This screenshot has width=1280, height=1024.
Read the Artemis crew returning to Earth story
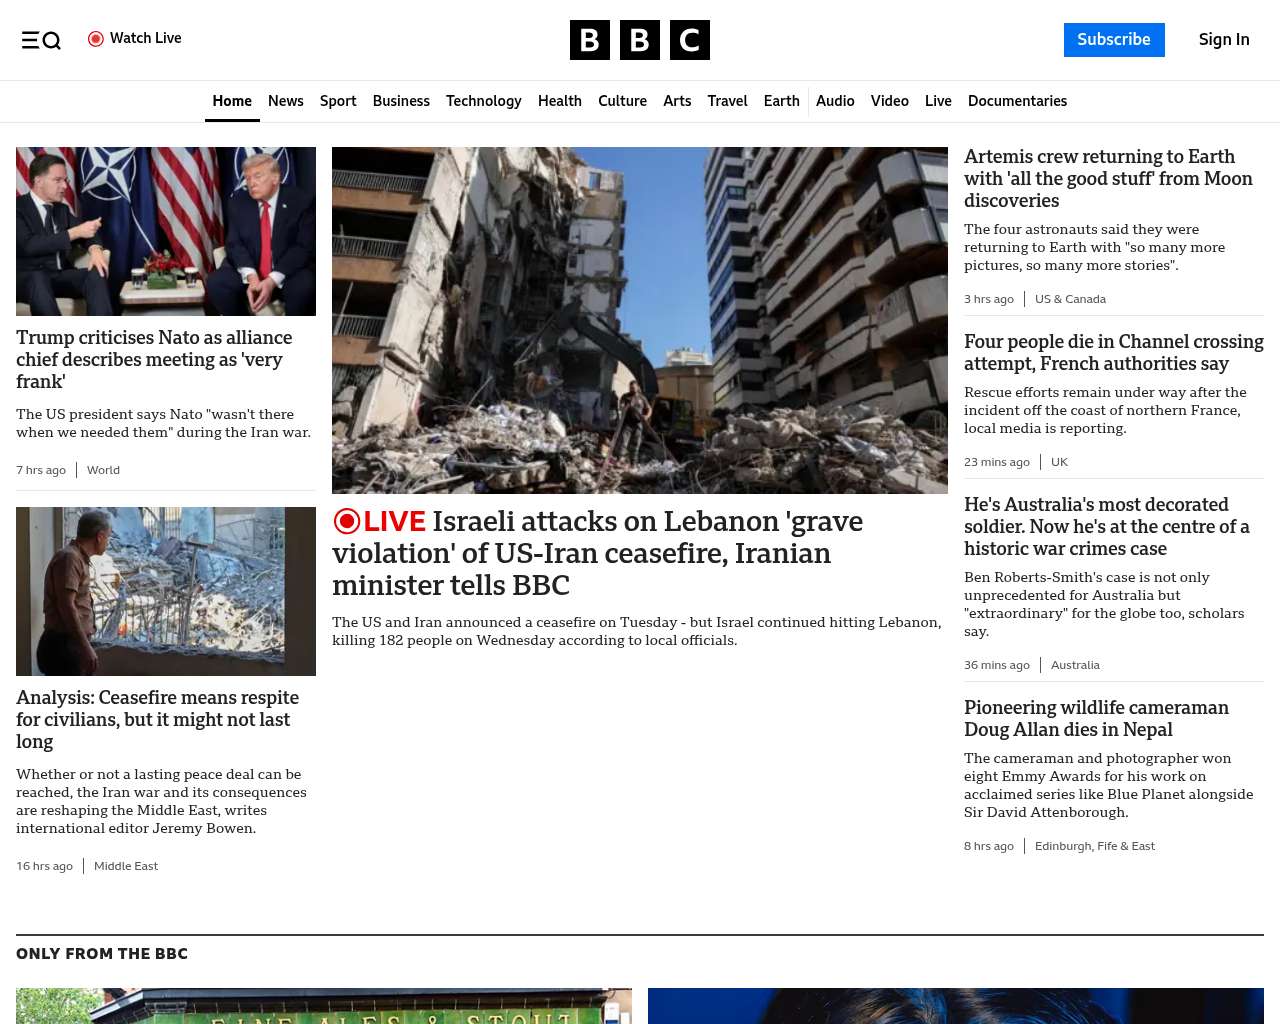(x=1108, y=179)
